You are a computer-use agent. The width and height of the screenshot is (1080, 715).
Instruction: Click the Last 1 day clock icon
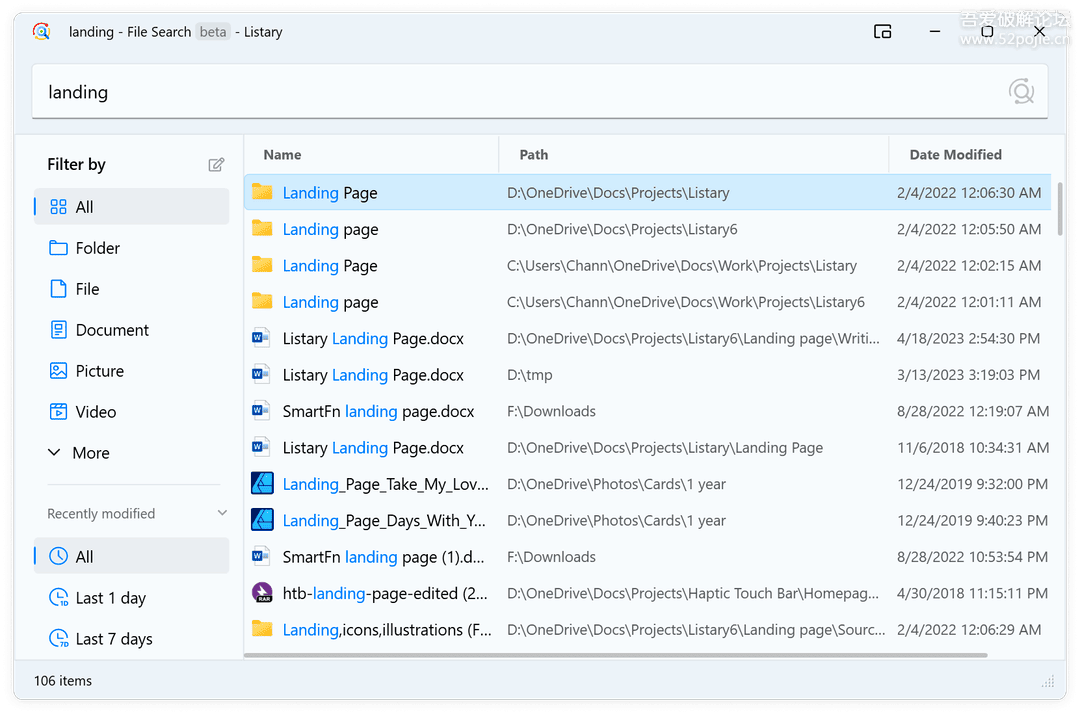[59, 597]
